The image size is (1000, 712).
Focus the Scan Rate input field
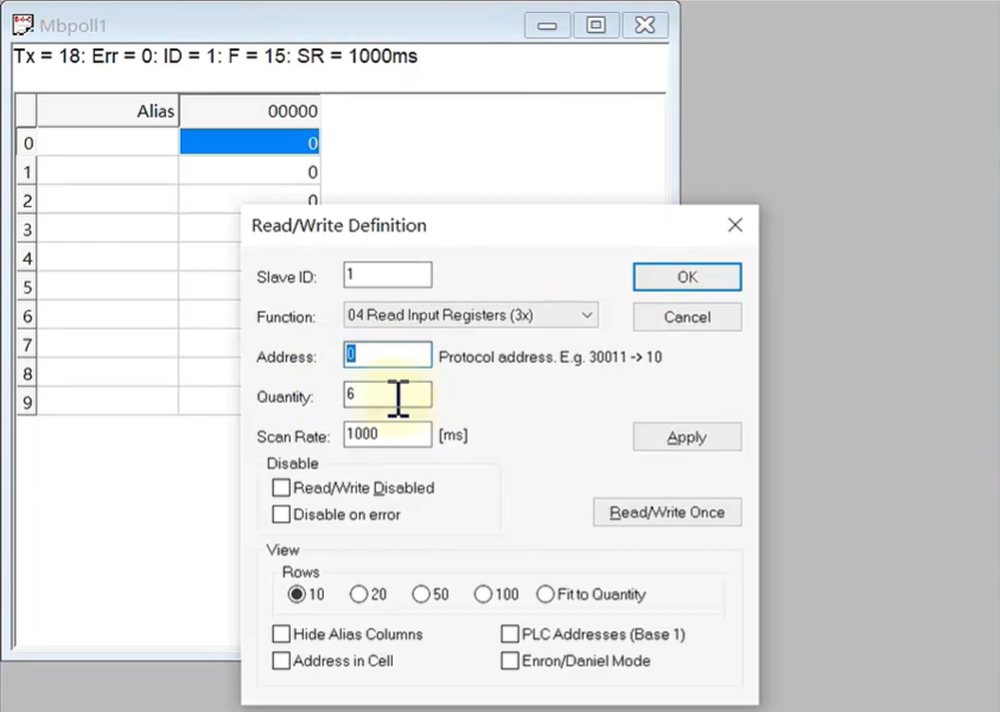(387, 434)
